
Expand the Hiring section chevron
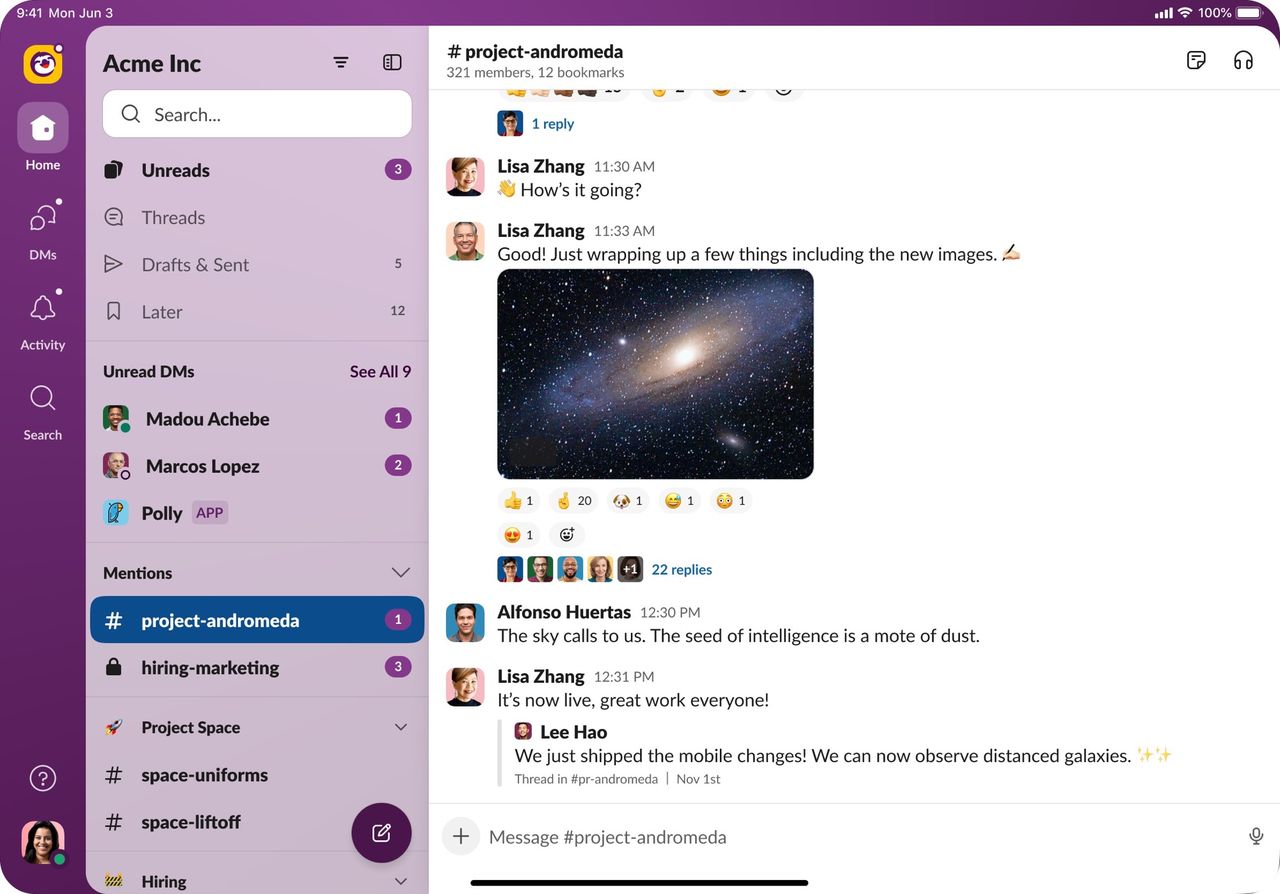point(400,881)
